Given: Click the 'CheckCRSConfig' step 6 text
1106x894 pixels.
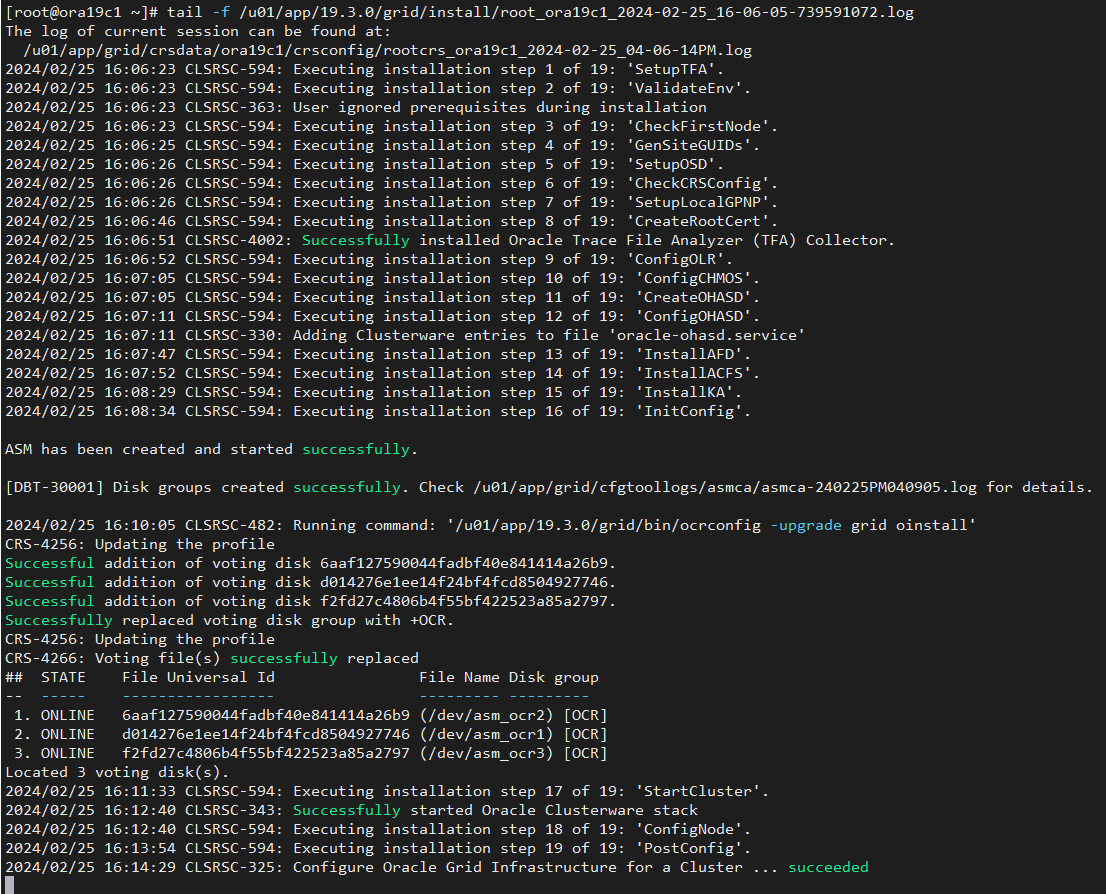Looking at the screenshot, I should [x=698, y=184].
